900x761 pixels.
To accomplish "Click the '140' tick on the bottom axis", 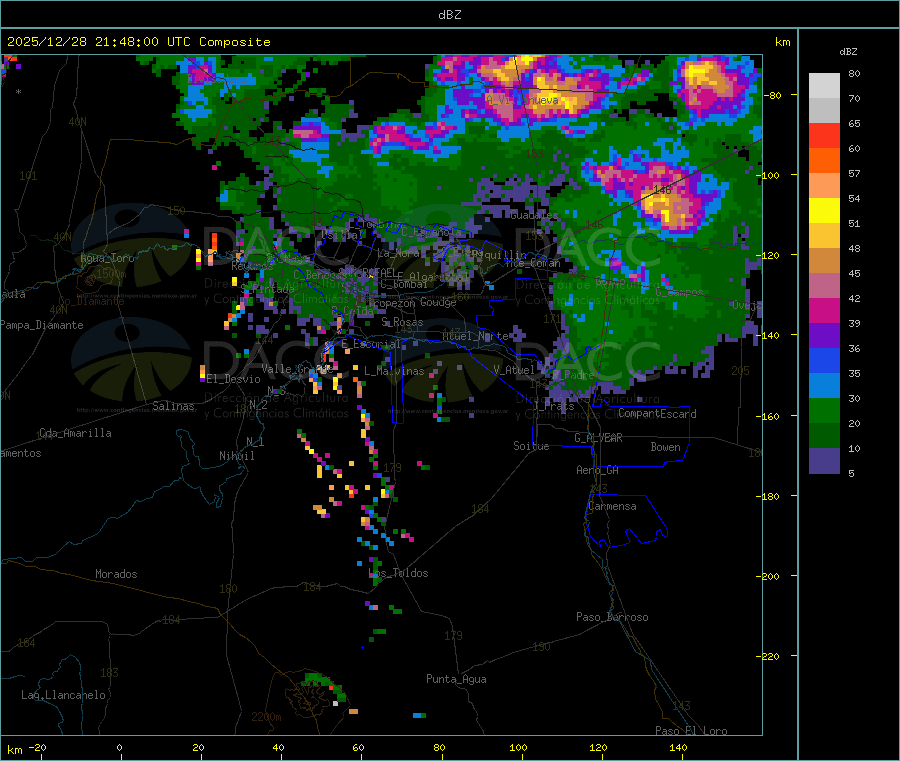I will click(678, 747).
